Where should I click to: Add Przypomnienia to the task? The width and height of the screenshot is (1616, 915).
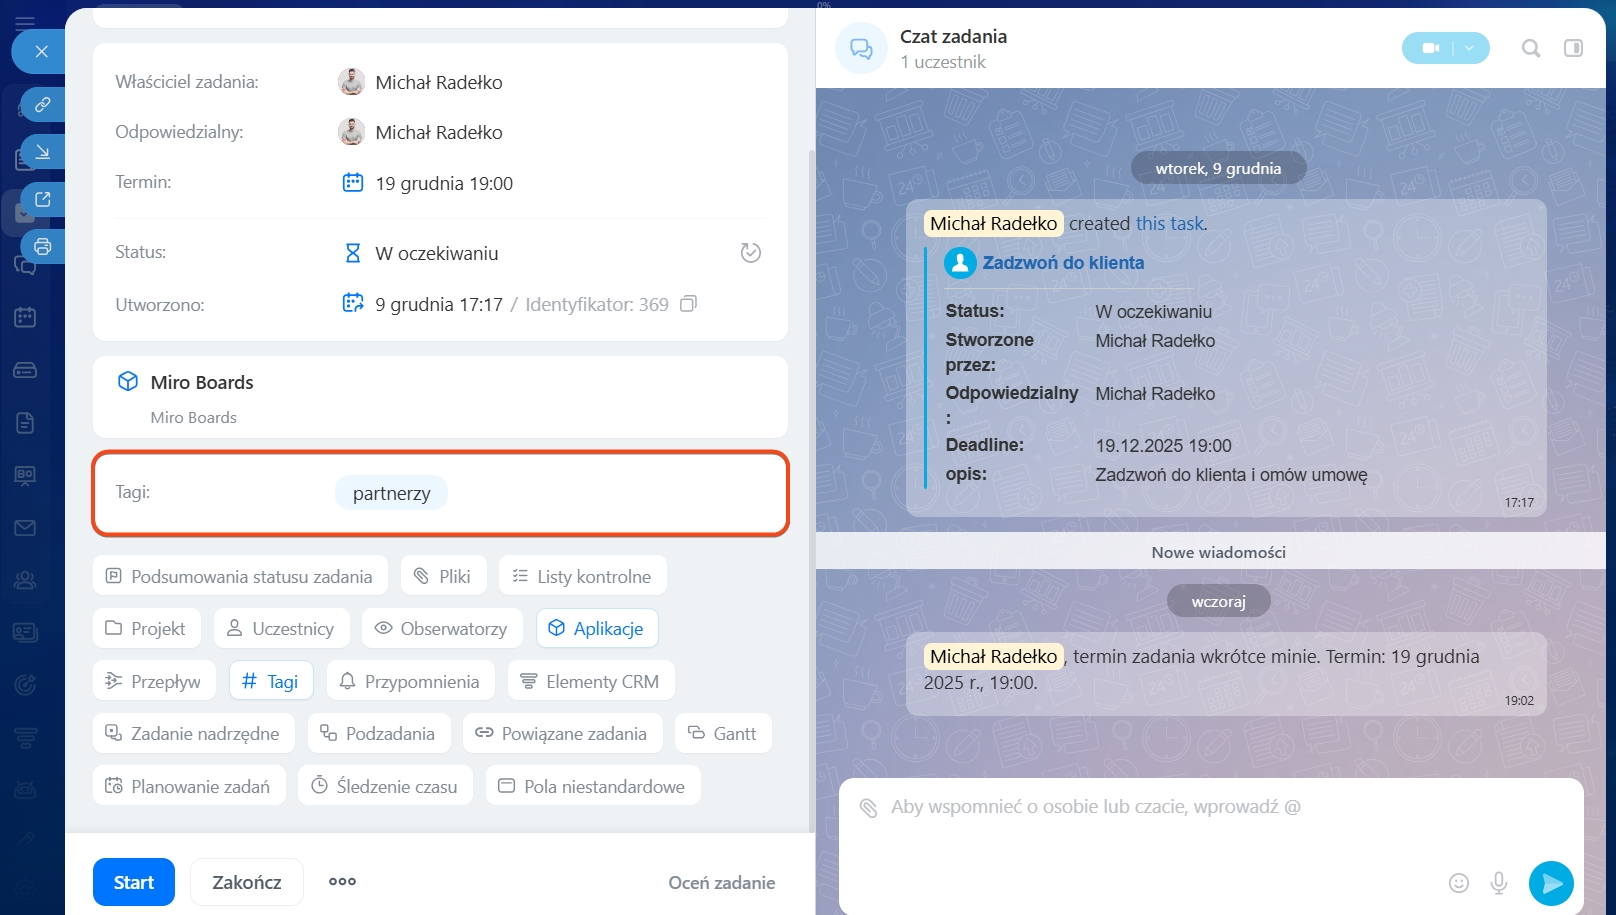[410, 681]
